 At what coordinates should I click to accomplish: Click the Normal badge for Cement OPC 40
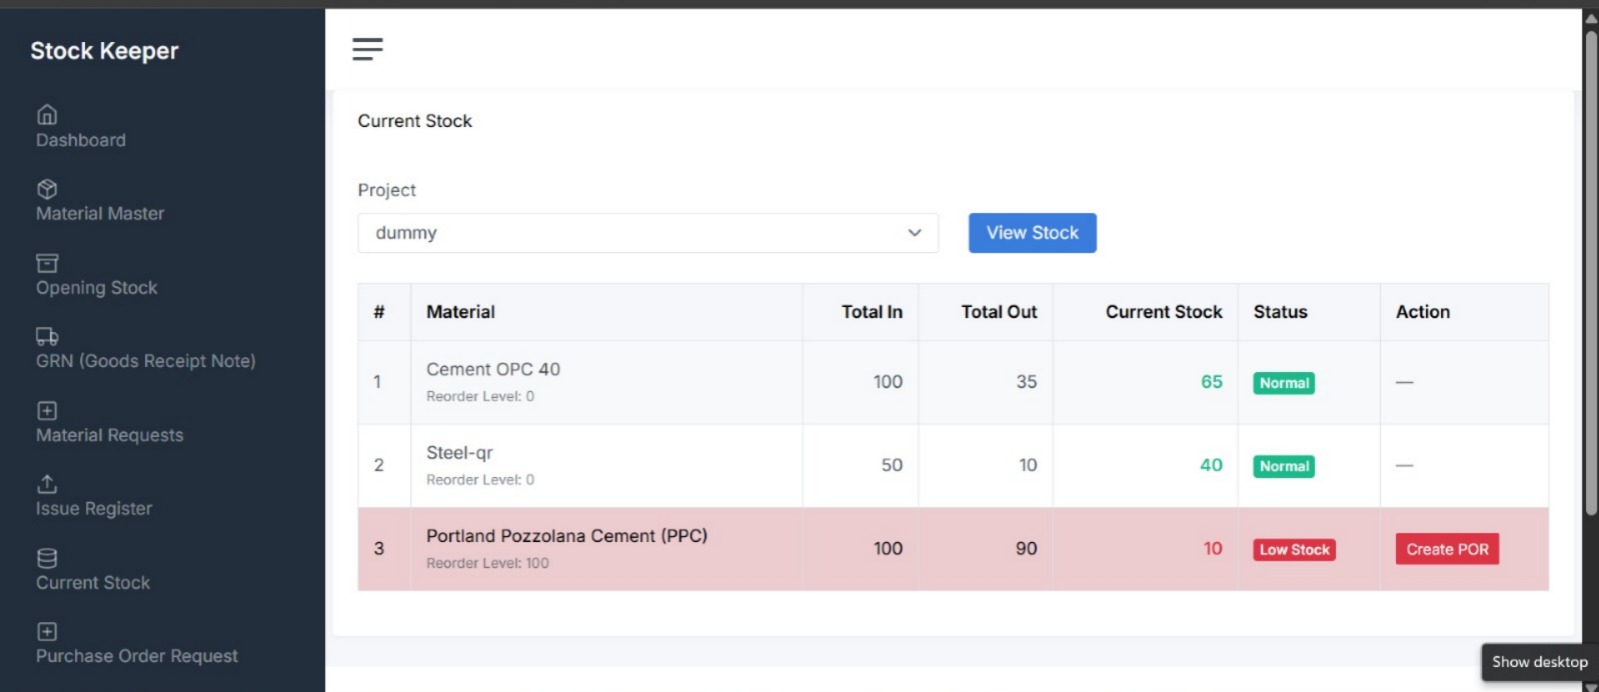click(x=1283, y=383)
